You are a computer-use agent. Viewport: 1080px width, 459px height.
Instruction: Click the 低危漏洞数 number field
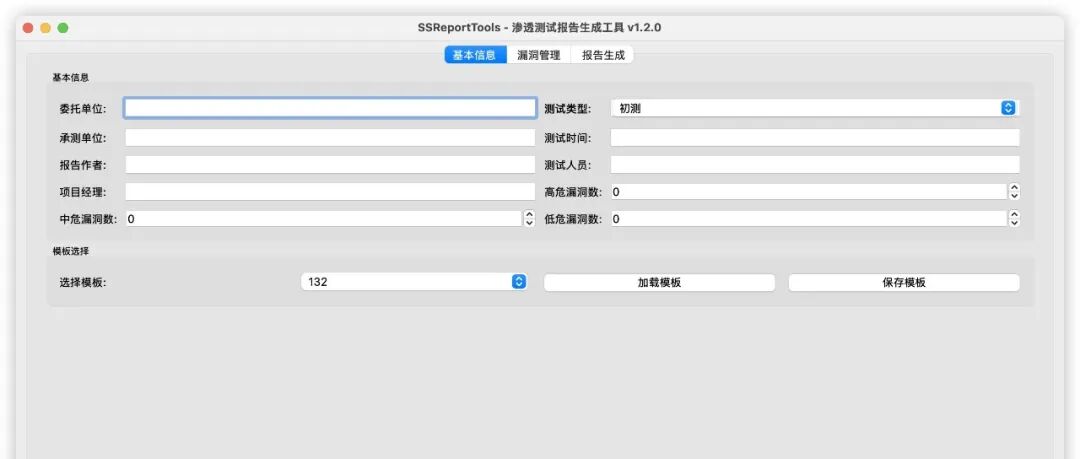(x=809, y=219)
